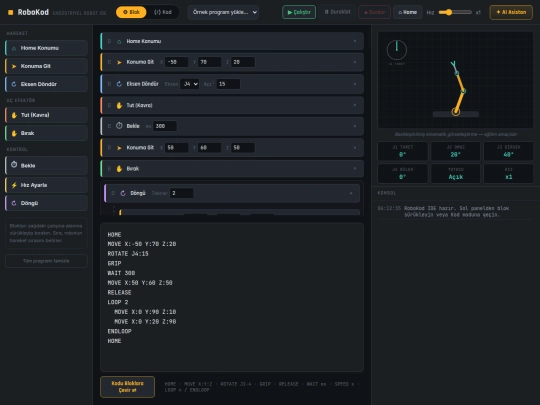
Task: Click the robot arm visualization canvas
Action: pos(455,80)
